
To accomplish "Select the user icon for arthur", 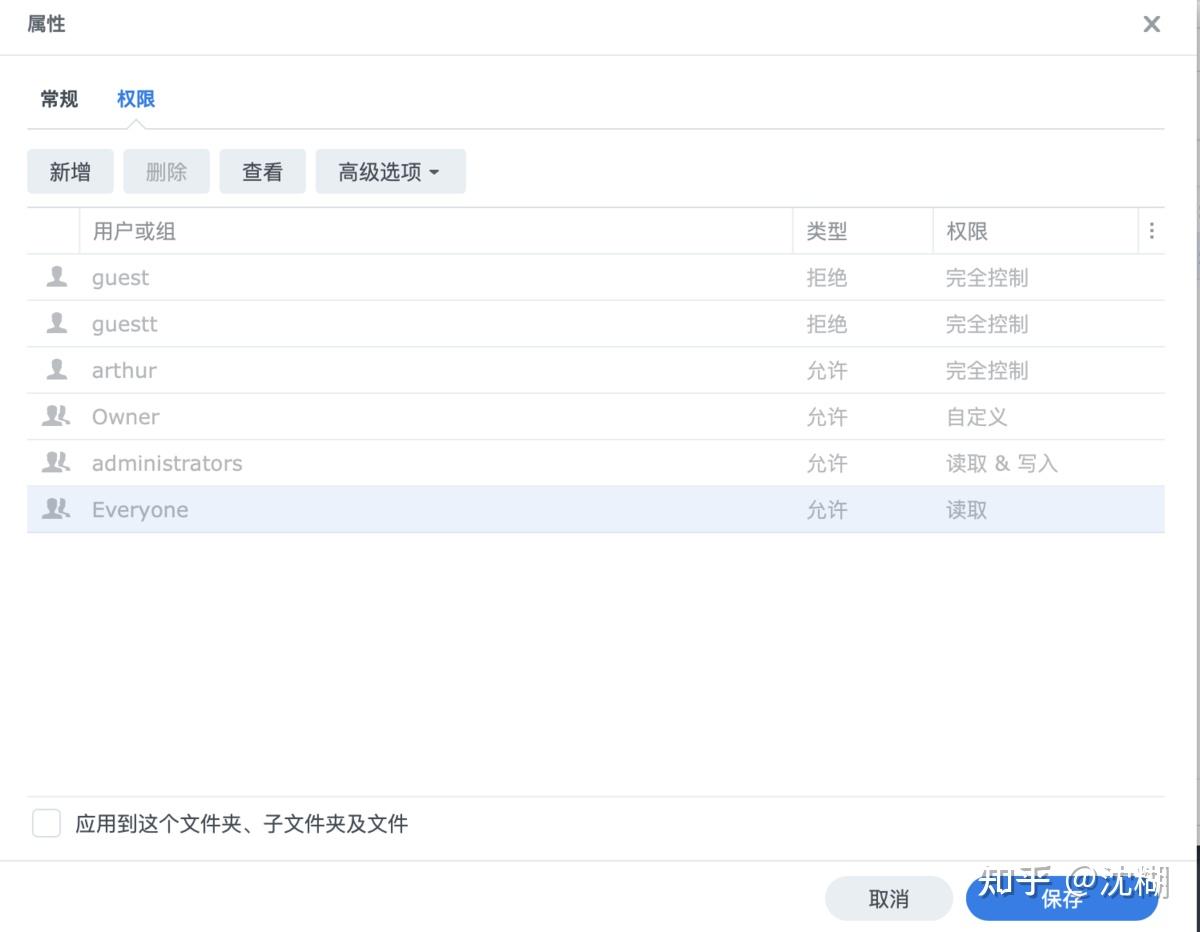I will 57,370.
